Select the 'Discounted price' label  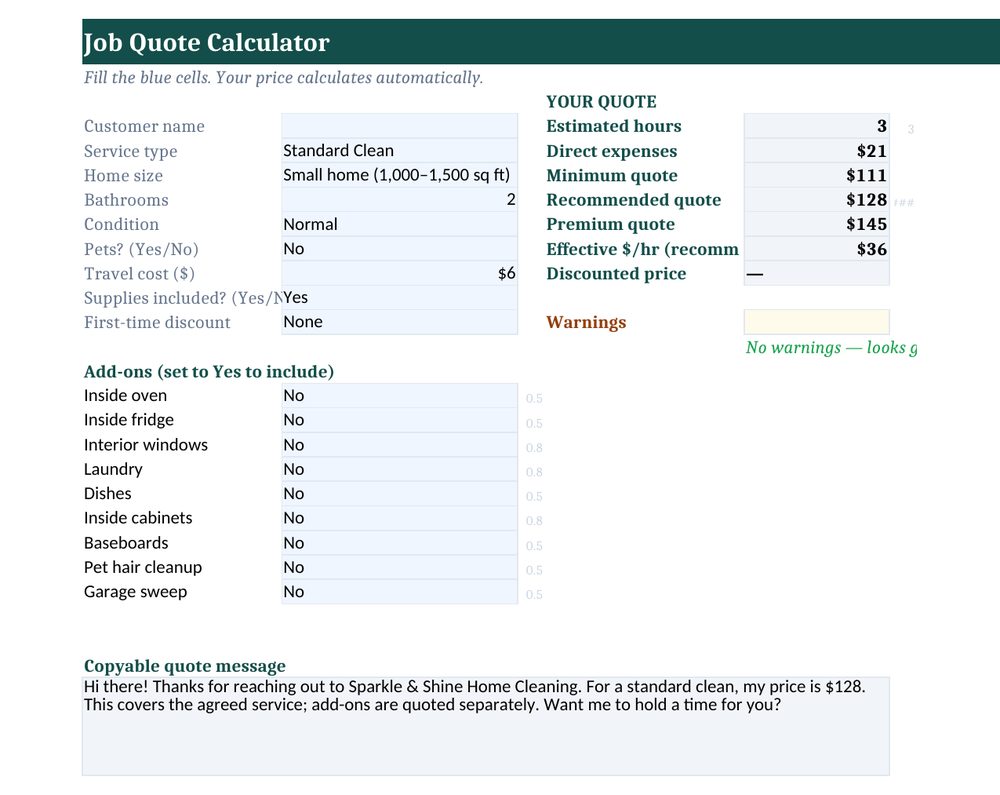click(x=616, y=274)
